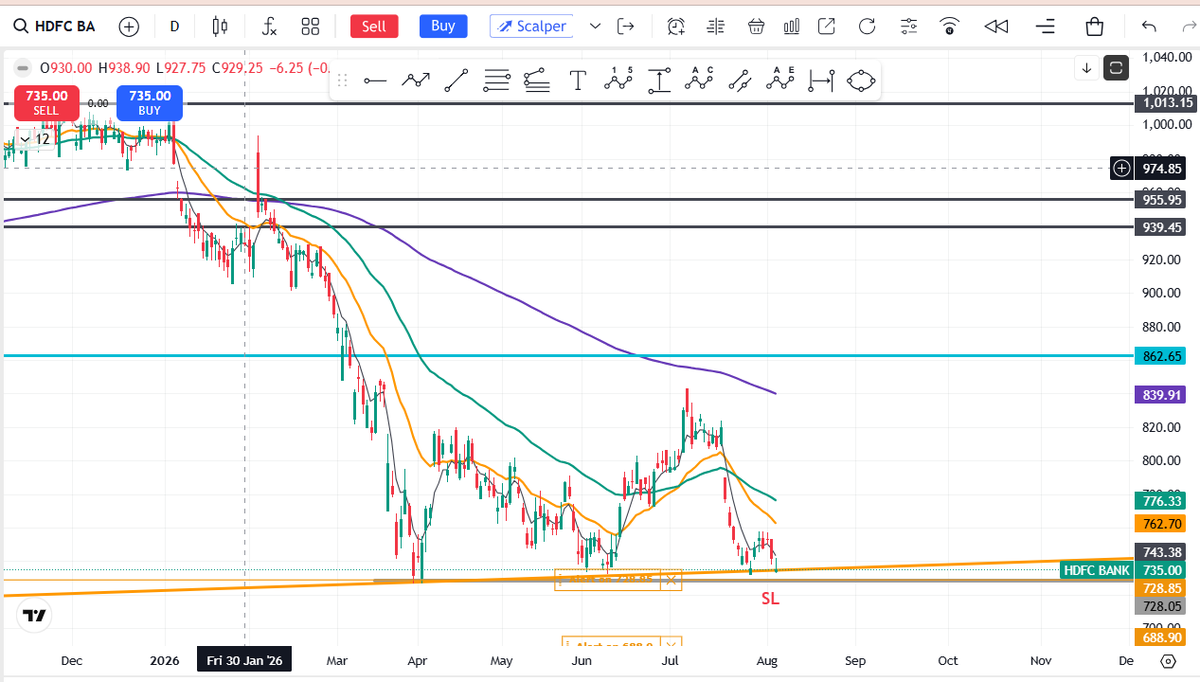
Task: Select the A-E triangle wave tool
Action: pyautogui.click(x=780, y=81)
